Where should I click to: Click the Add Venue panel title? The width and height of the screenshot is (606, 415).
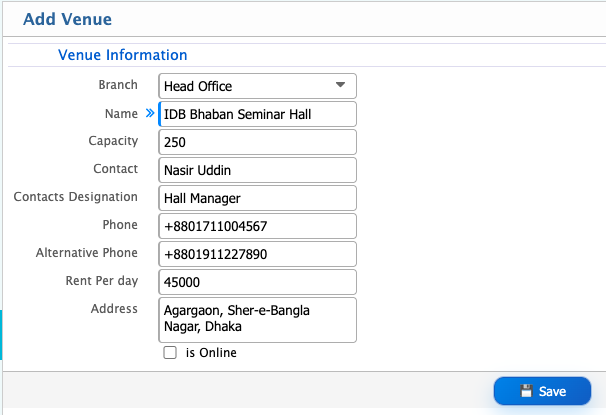click(x=67, y=19)
